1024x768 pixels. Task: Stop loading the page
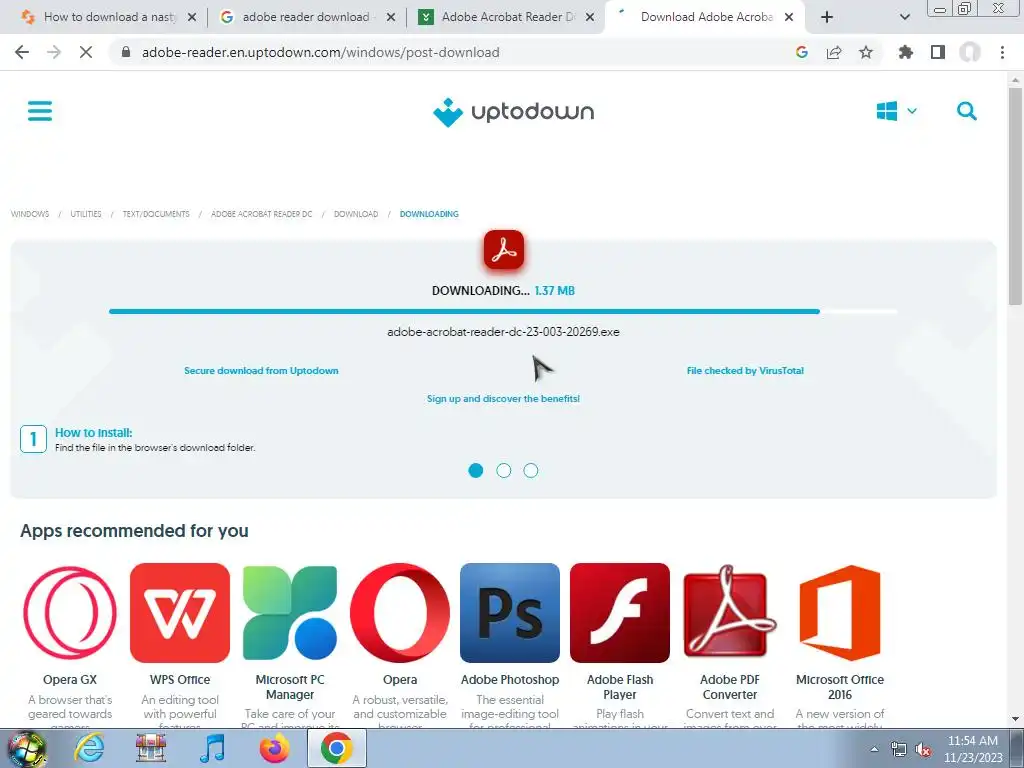pyautogui.click(x=86, y=52)
